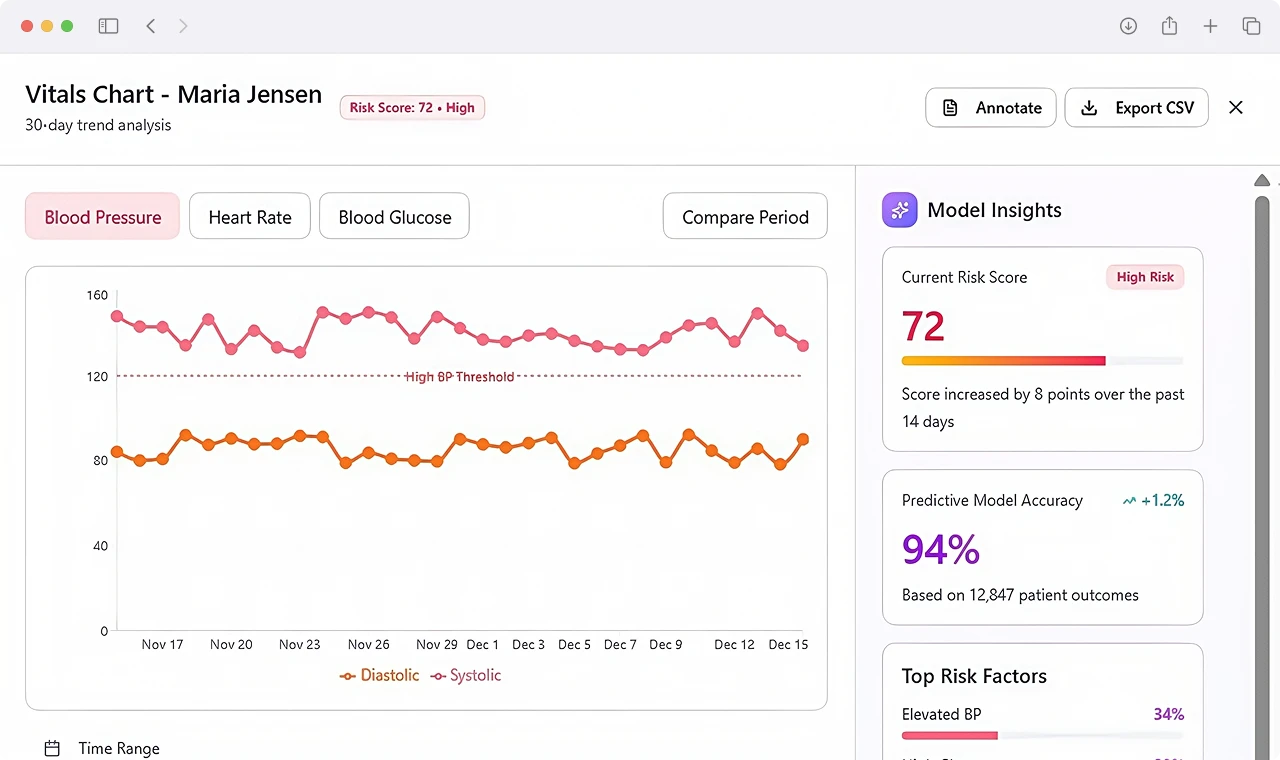Select the Blood Pressure tab
1280x760 pixels.
tap(102, 216)
